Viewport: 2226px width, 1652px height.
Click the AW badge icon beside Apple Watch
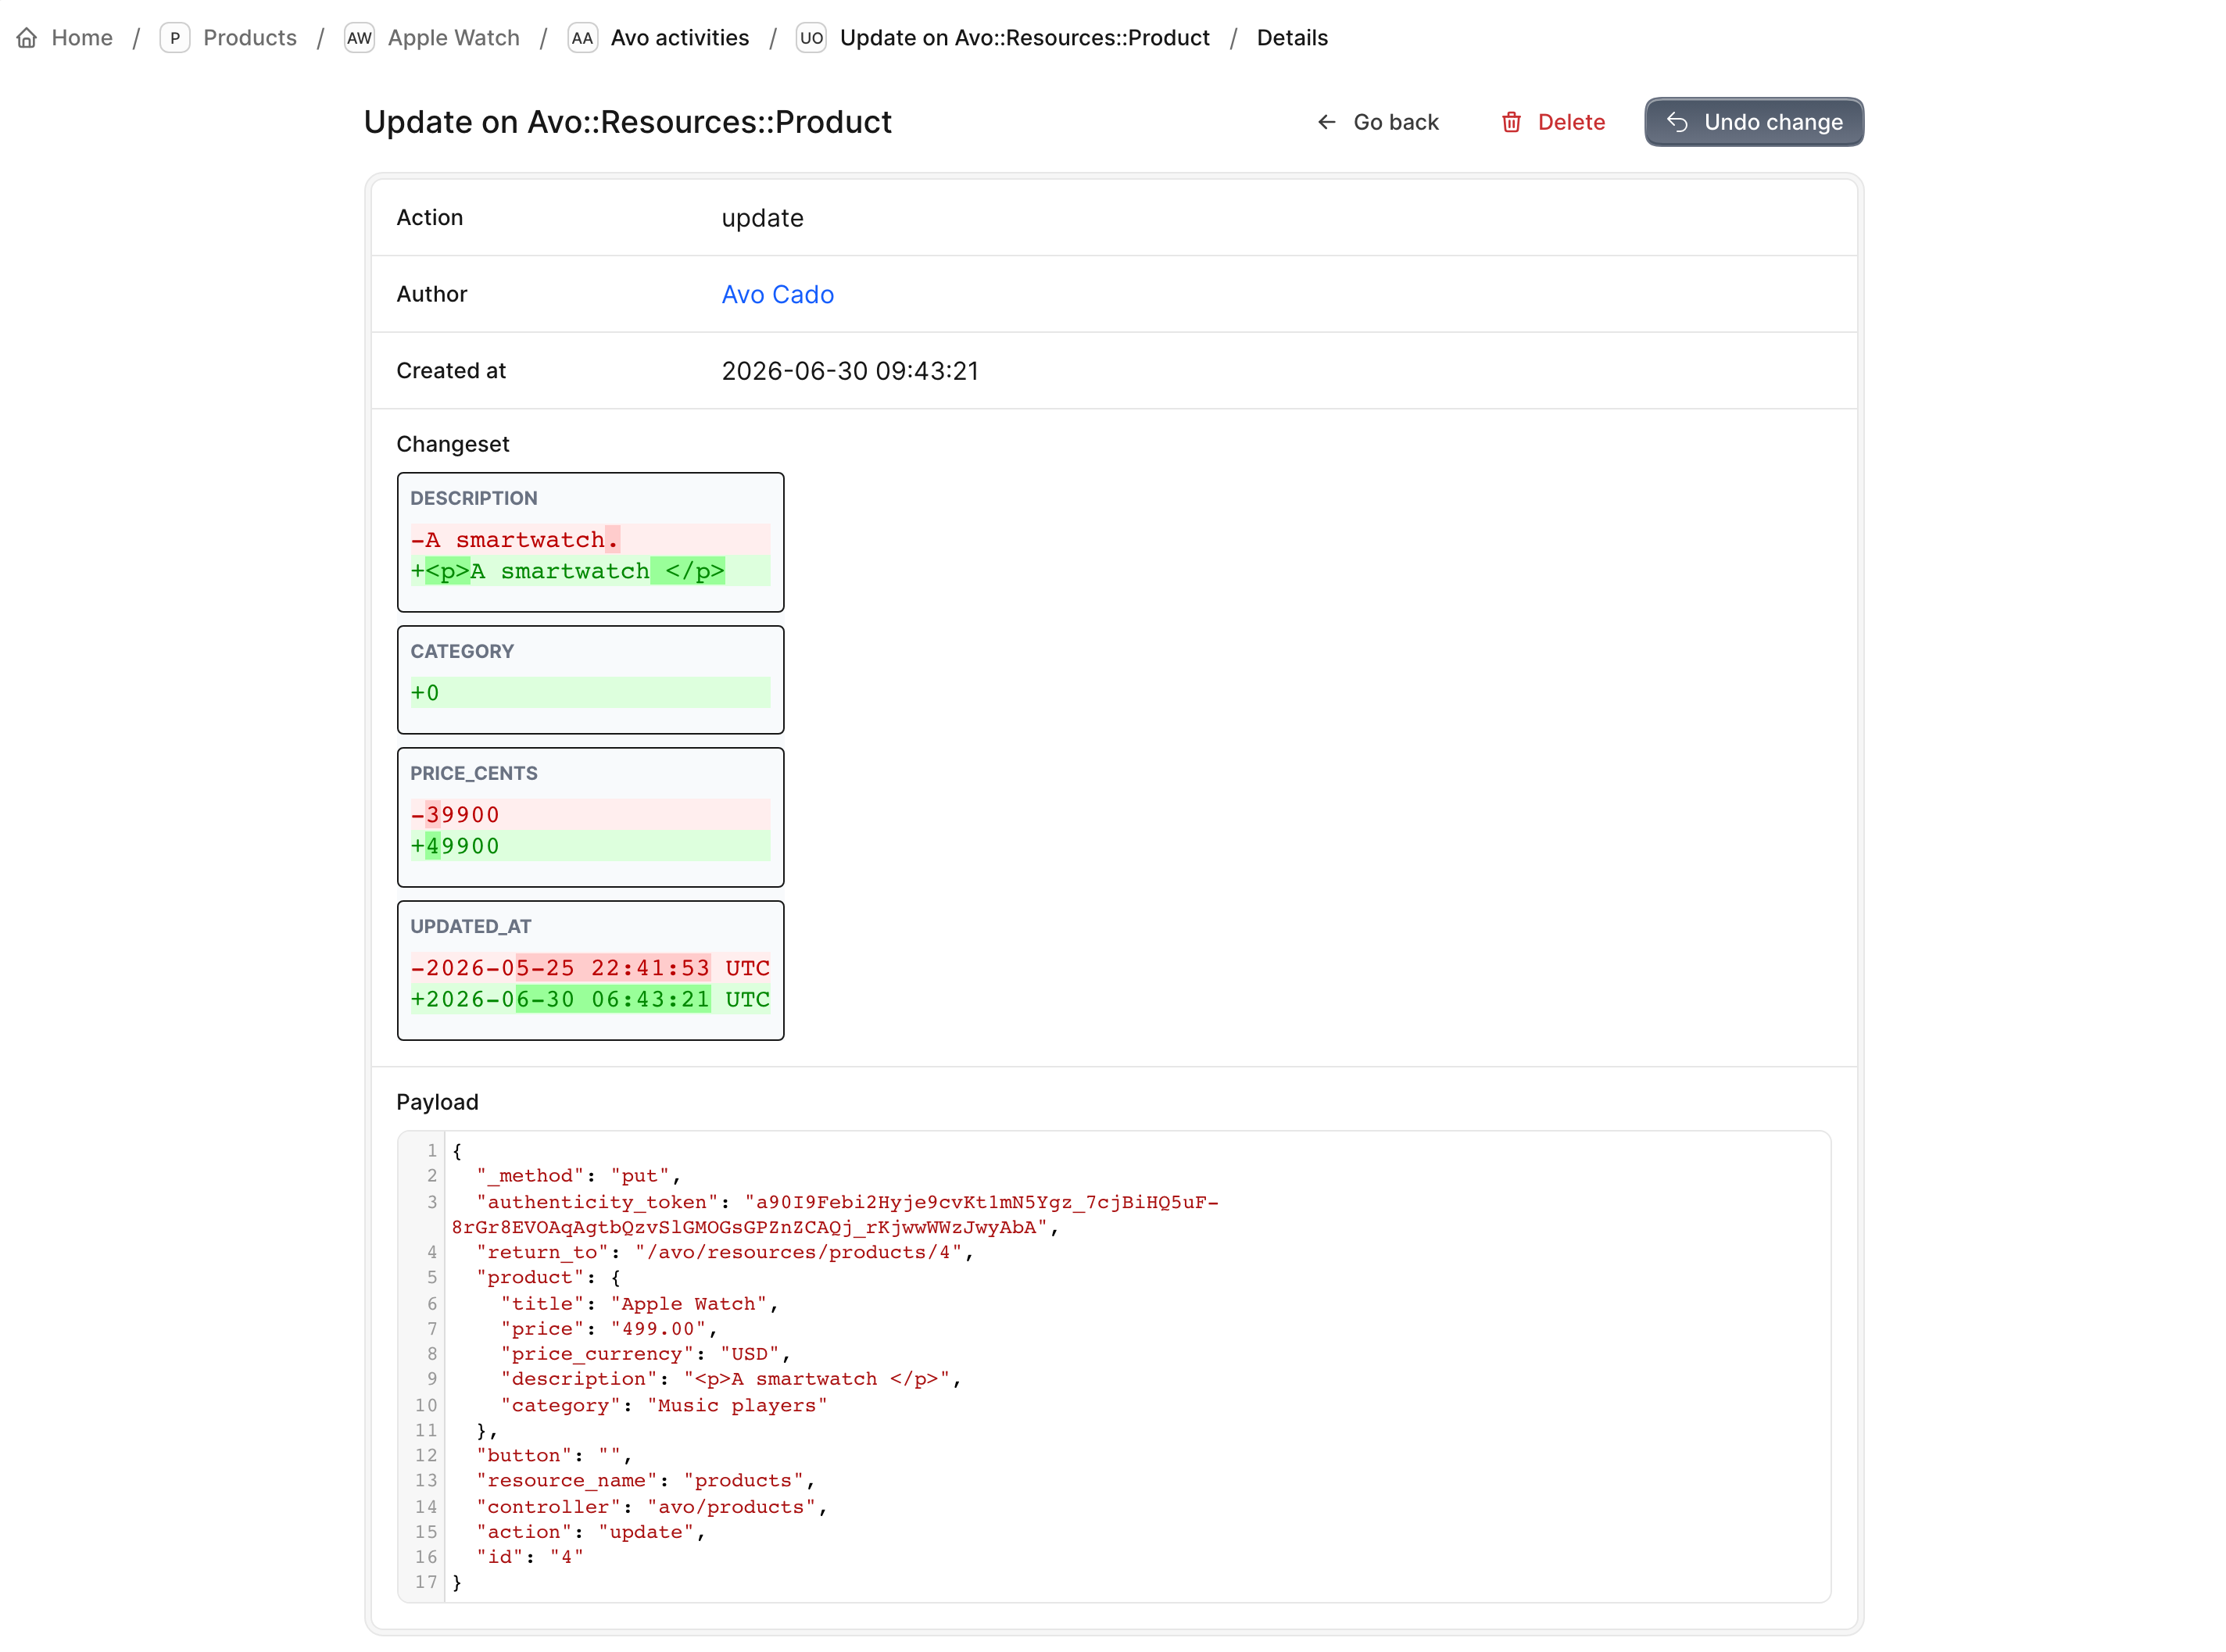(359, 38)
